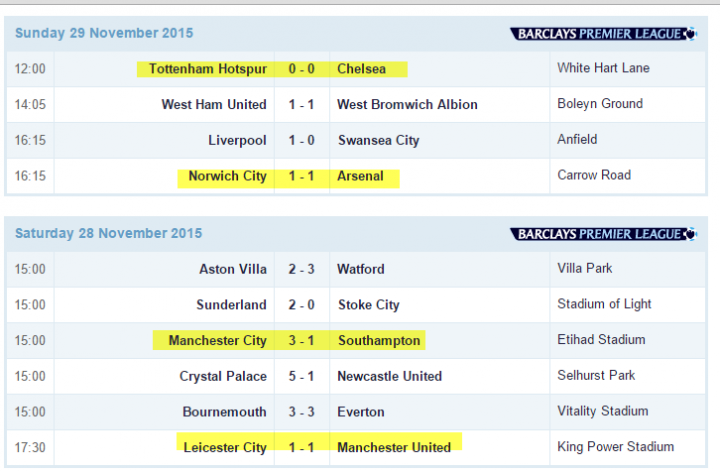Select the Chelsea team name
This screenshot has height=471, width=720.
pos(361,69)
